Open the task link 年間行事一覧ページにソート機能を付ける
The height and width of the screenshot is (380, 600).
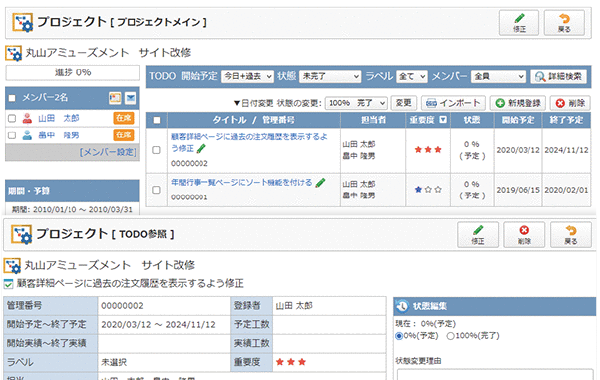[x=241, y=183]
